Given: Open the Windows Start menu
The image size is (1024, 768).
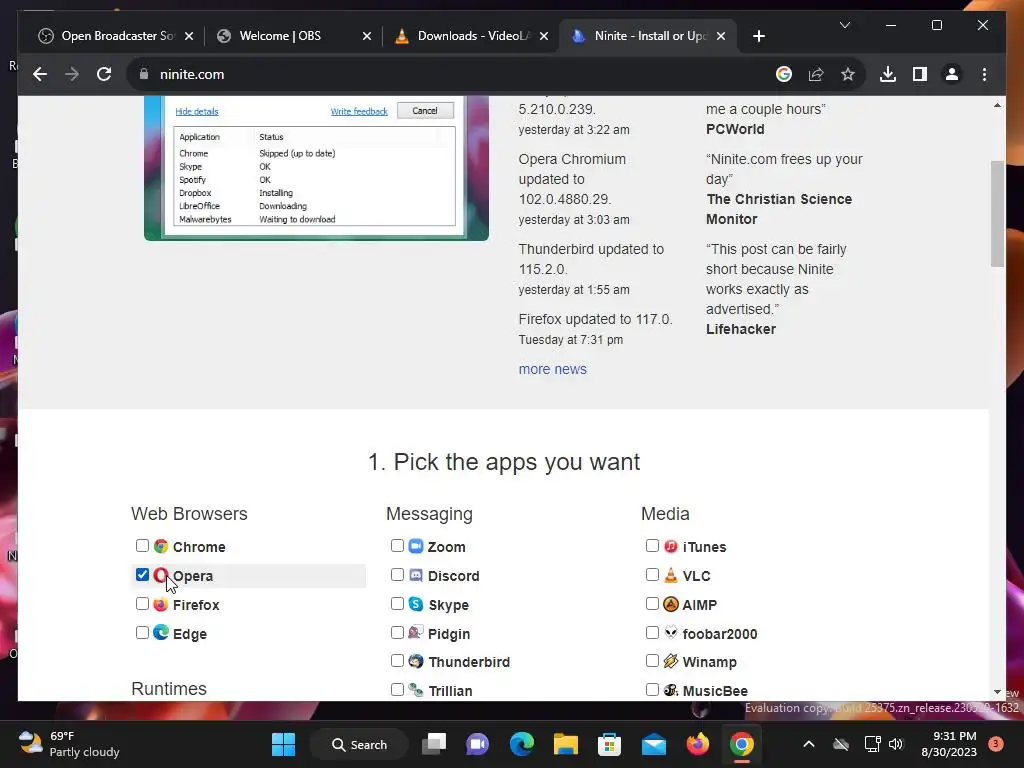Looking at the screenshot, I should 283,744.
